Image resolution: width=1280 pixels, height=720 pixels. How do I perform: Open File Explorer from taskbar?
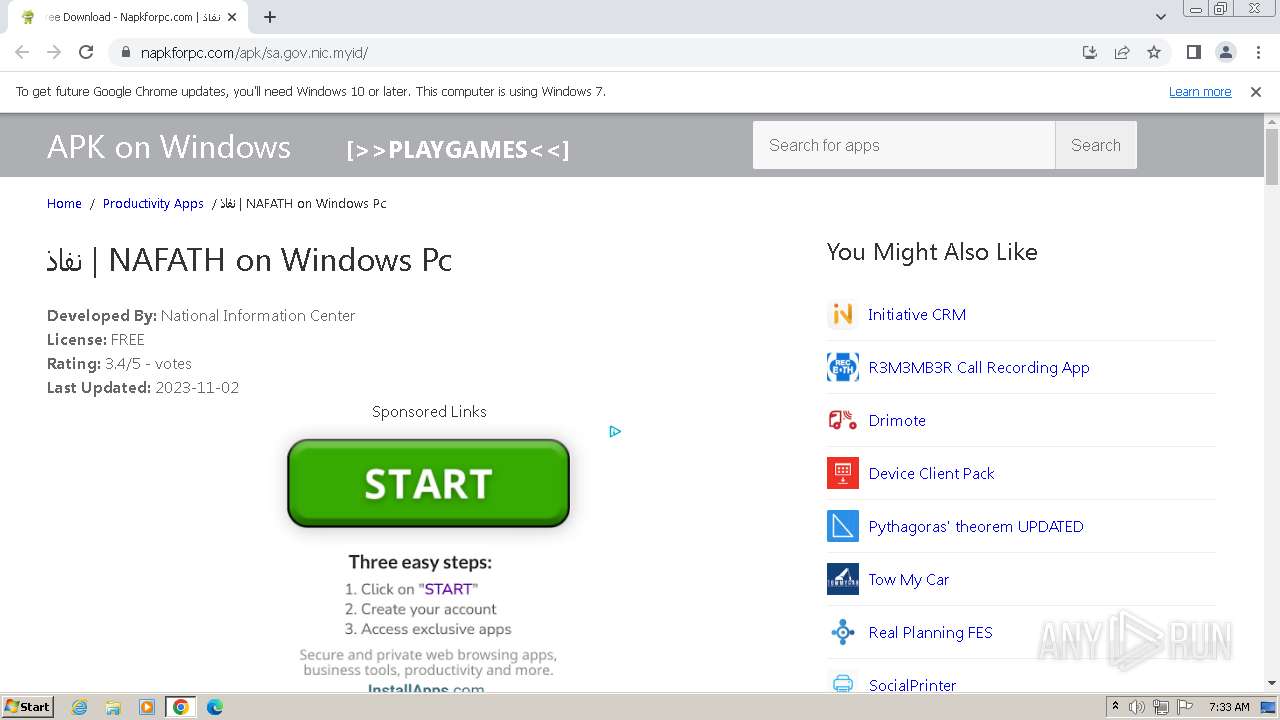[x=113, y=707]
